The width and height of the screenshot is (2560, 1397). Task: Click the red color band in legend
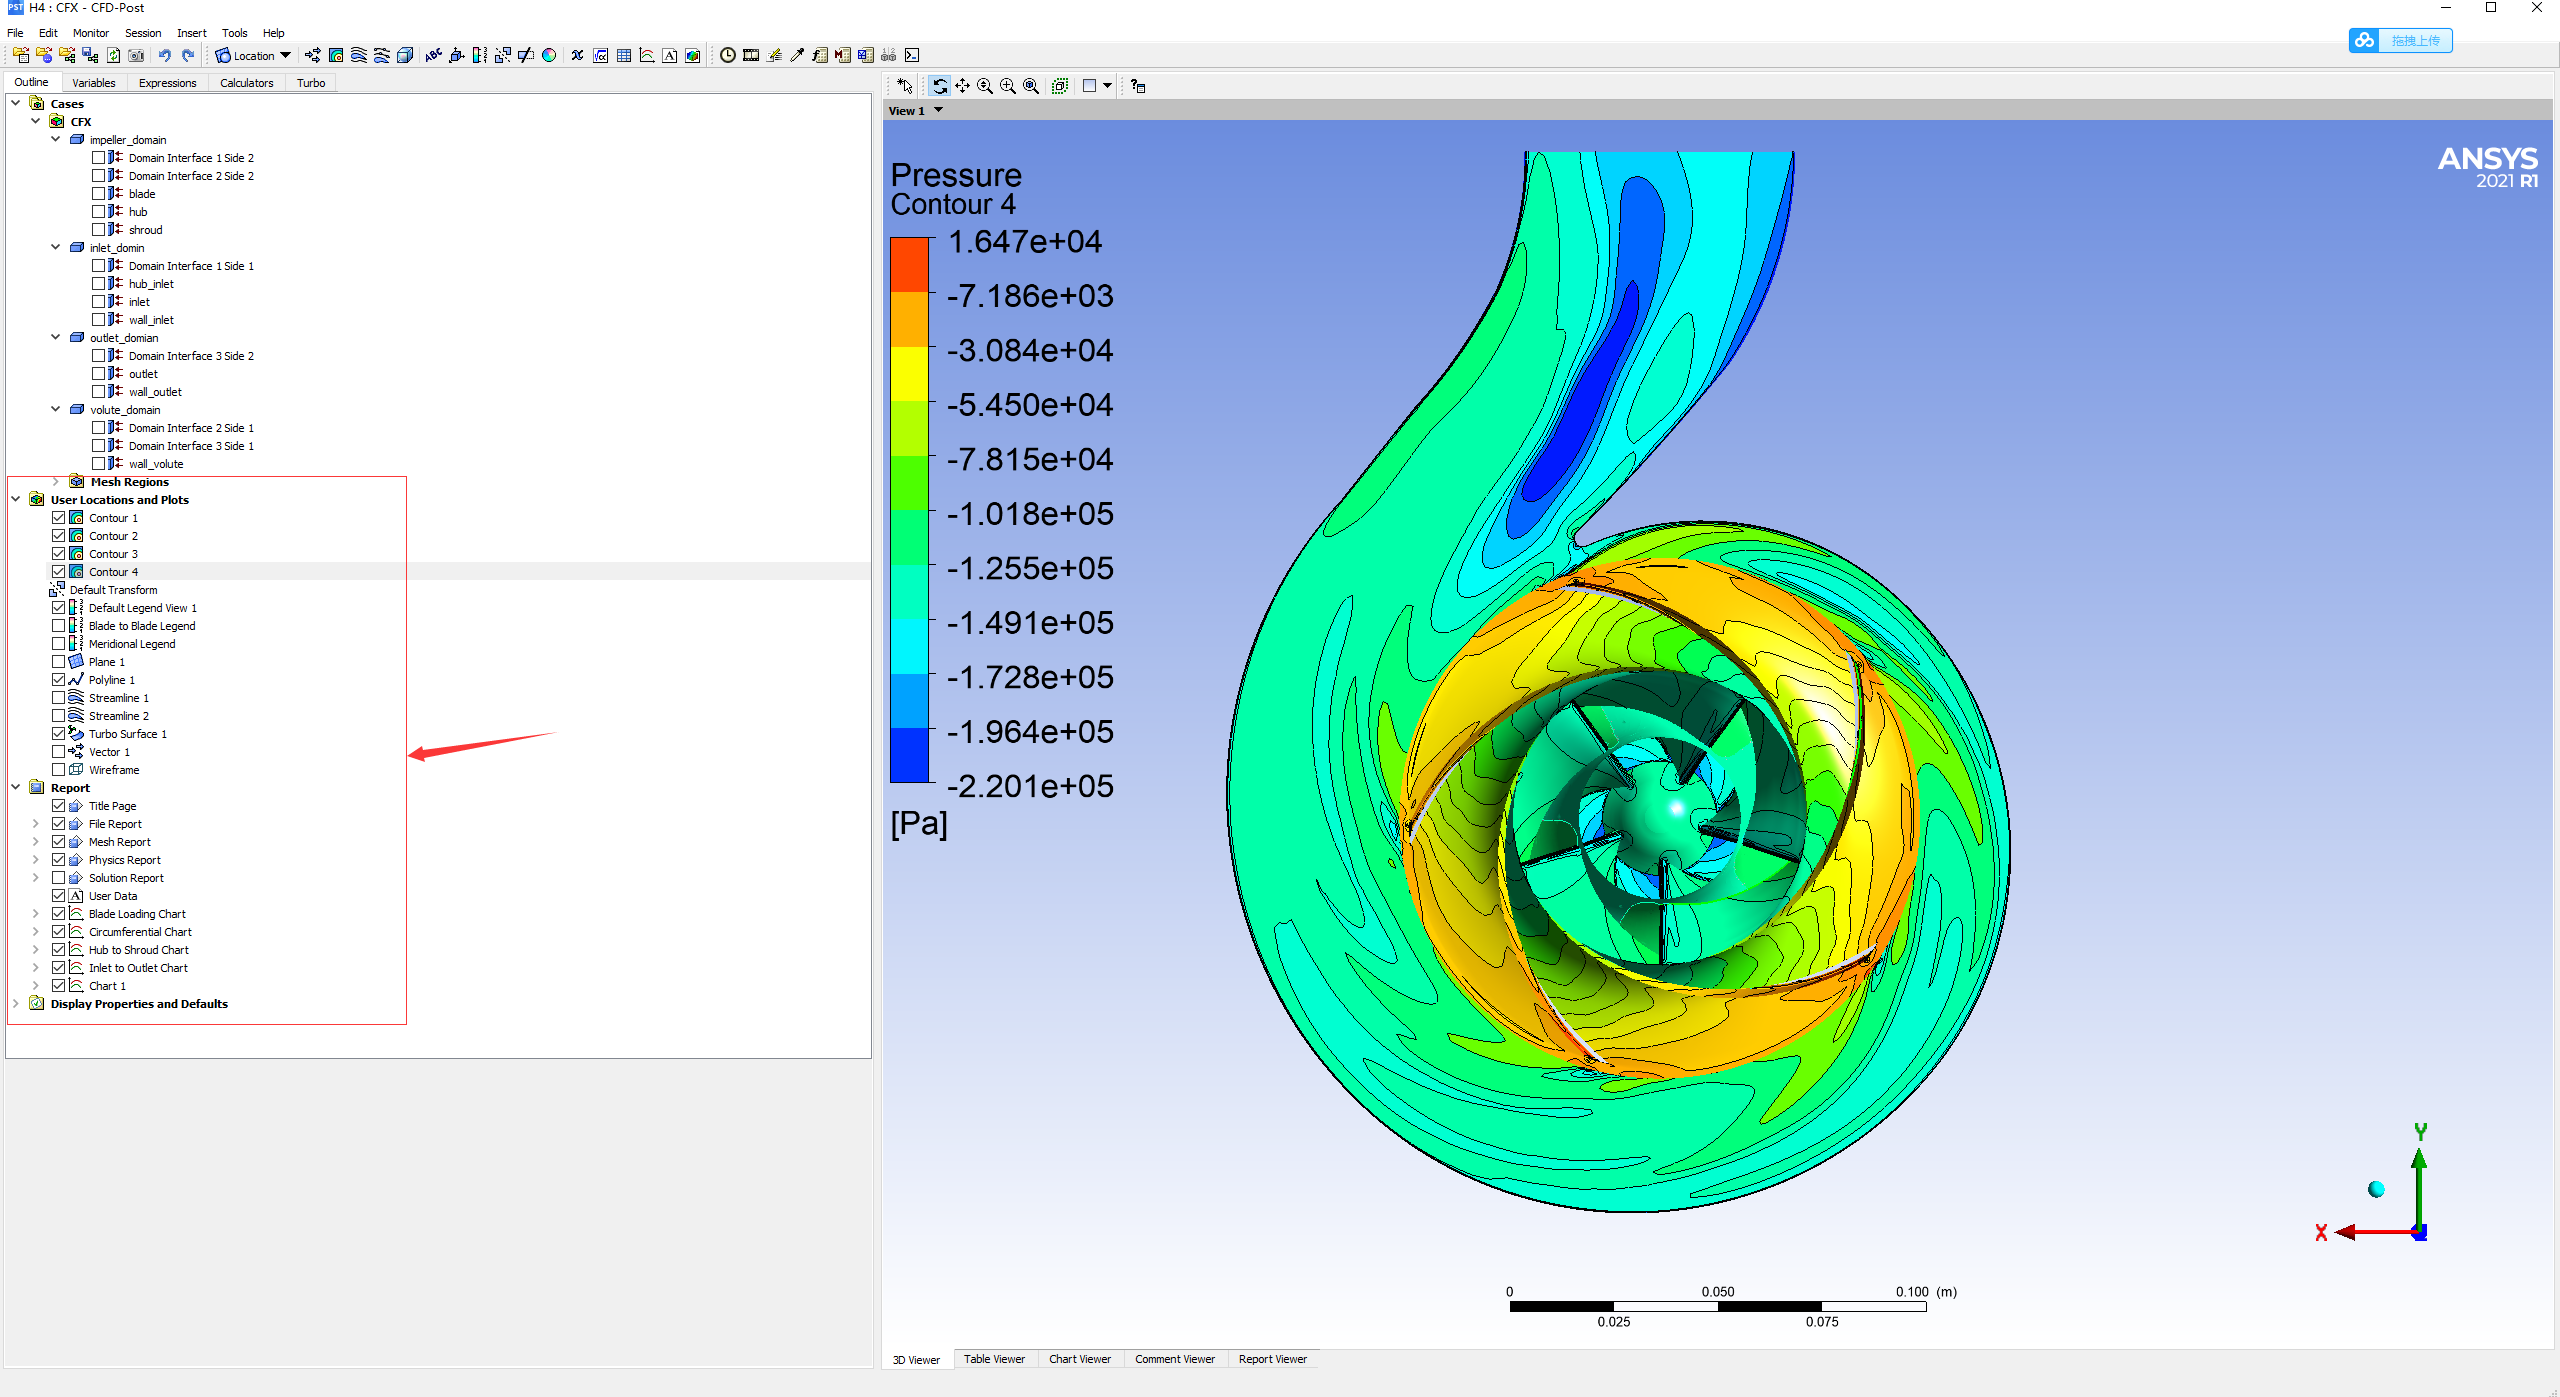(x=909, y=264)
